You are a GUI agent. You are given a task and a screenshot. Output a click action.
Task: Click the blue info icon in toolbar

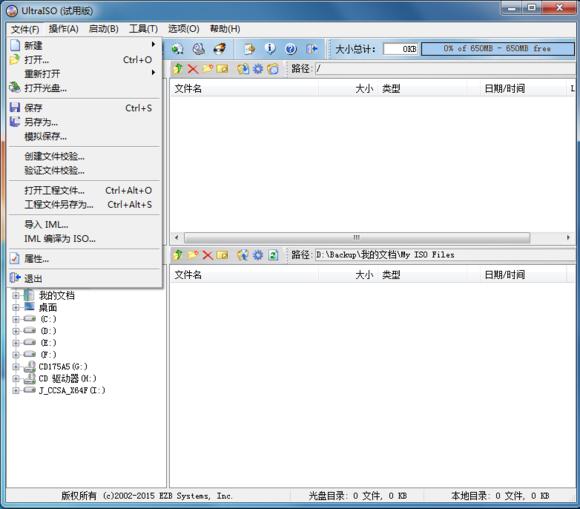click(270, 49)
